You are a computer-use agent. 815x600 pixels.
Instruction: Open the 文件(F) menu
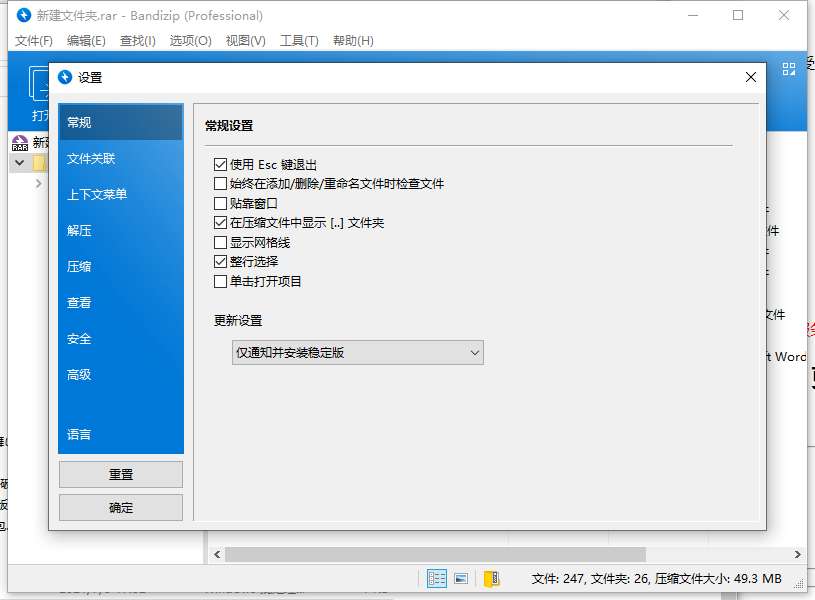click(x=34, y=41)
